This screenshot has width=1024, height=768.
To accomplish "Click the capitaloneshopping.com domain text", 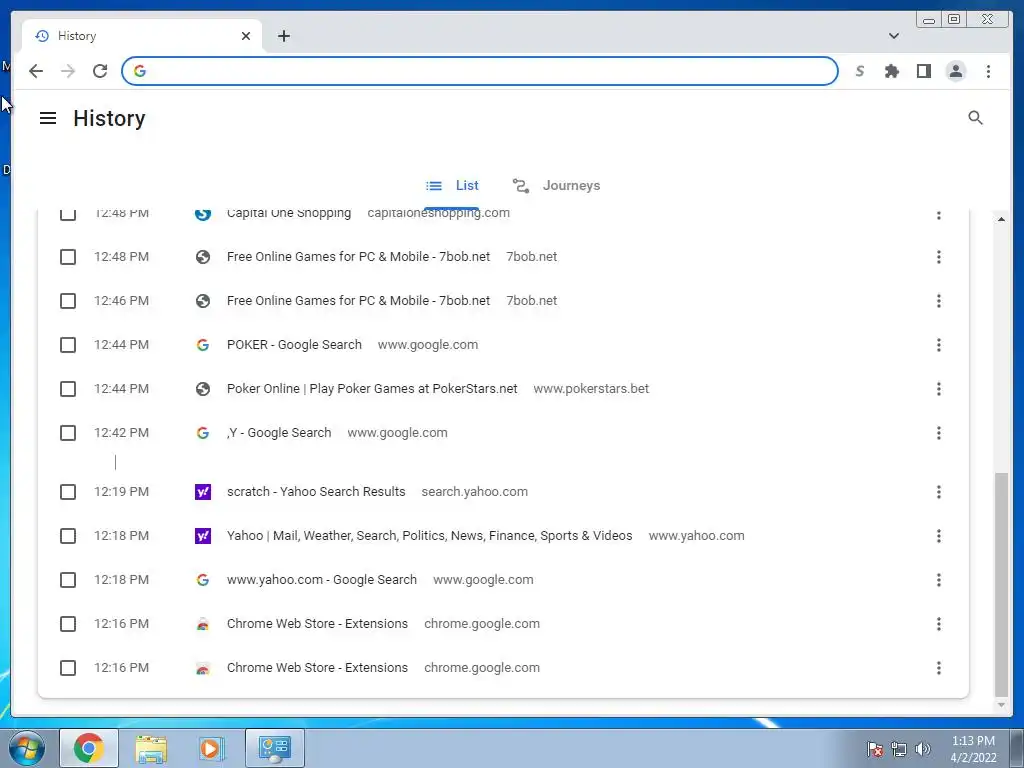I will (438, 213).
